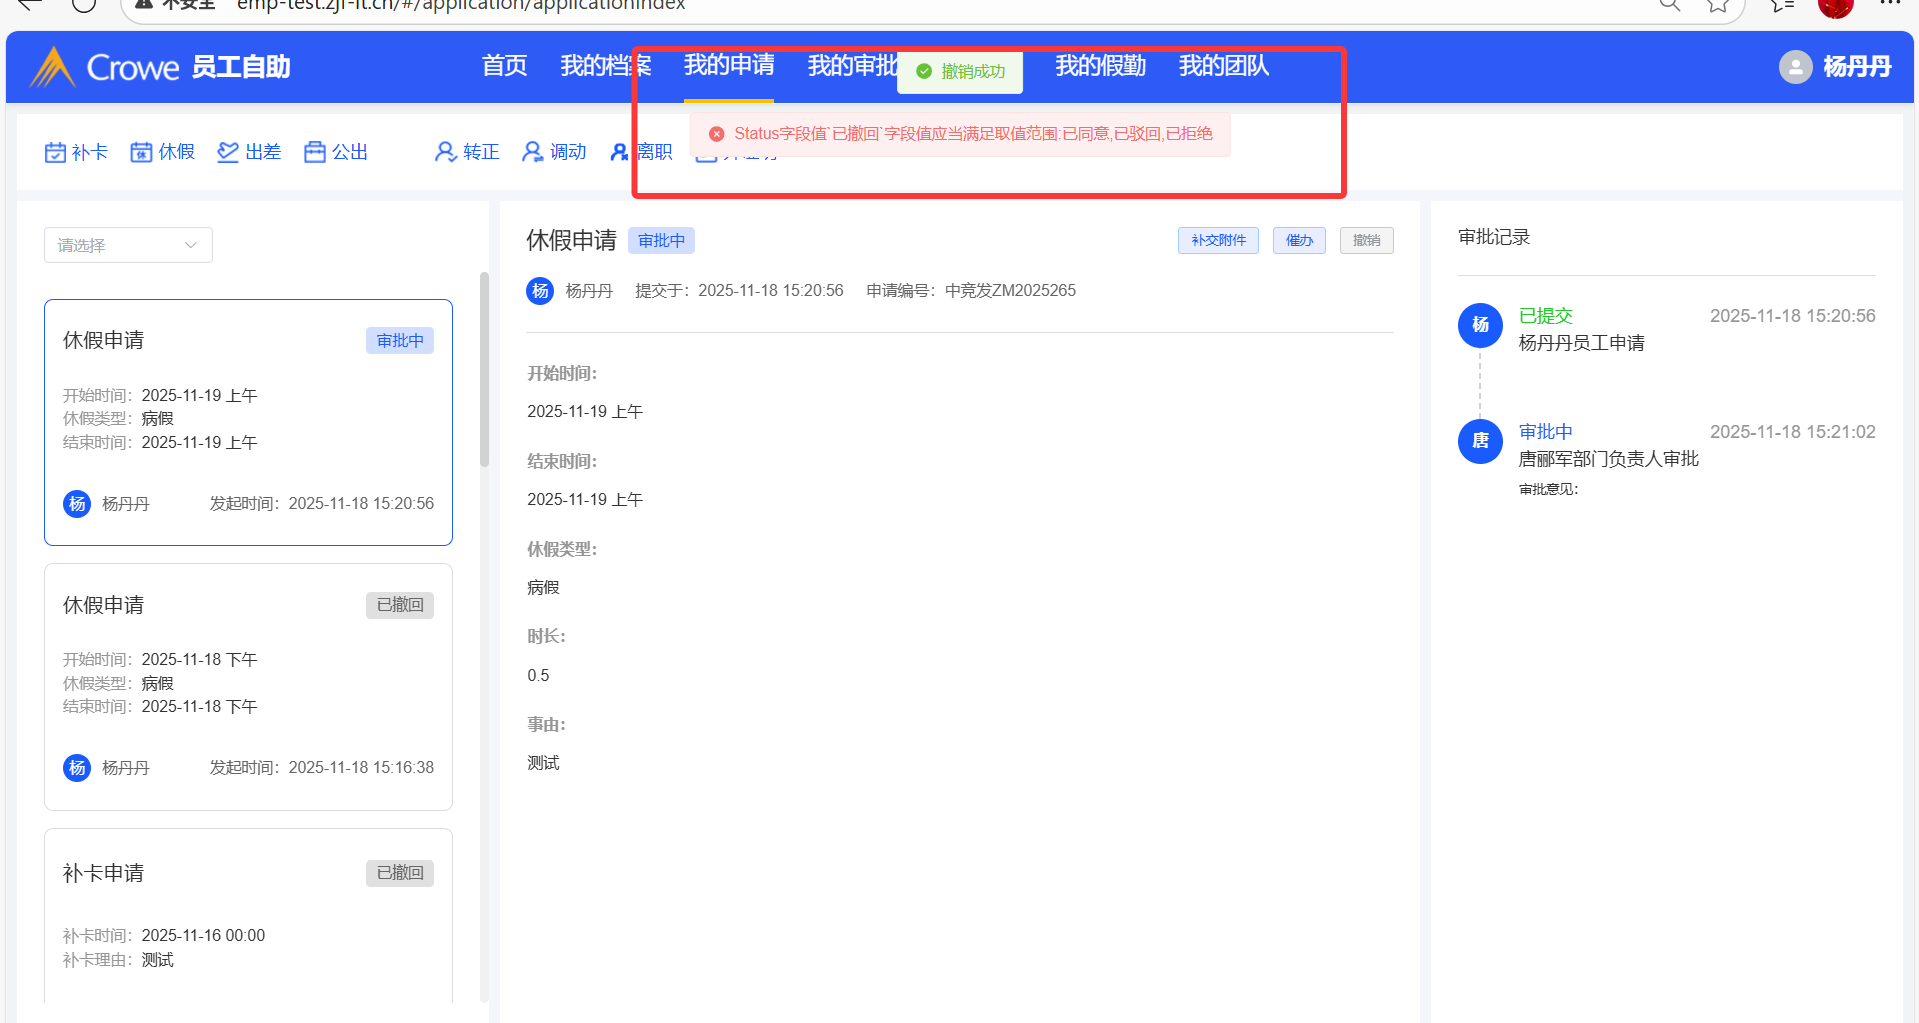
Task: Click 杨 avatar on the 15:16:38 leave card
Action: pos(77,768)
